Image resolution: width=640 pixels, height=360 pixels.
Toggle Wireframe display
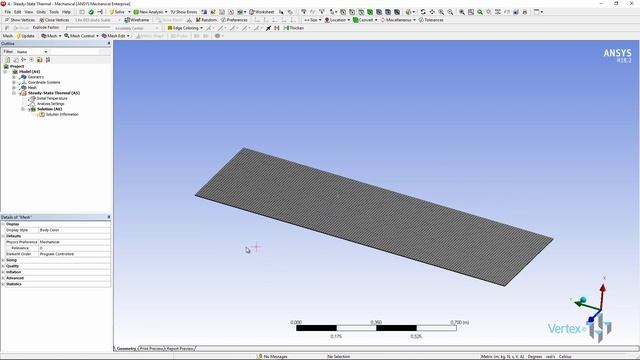tap(137, 20)
